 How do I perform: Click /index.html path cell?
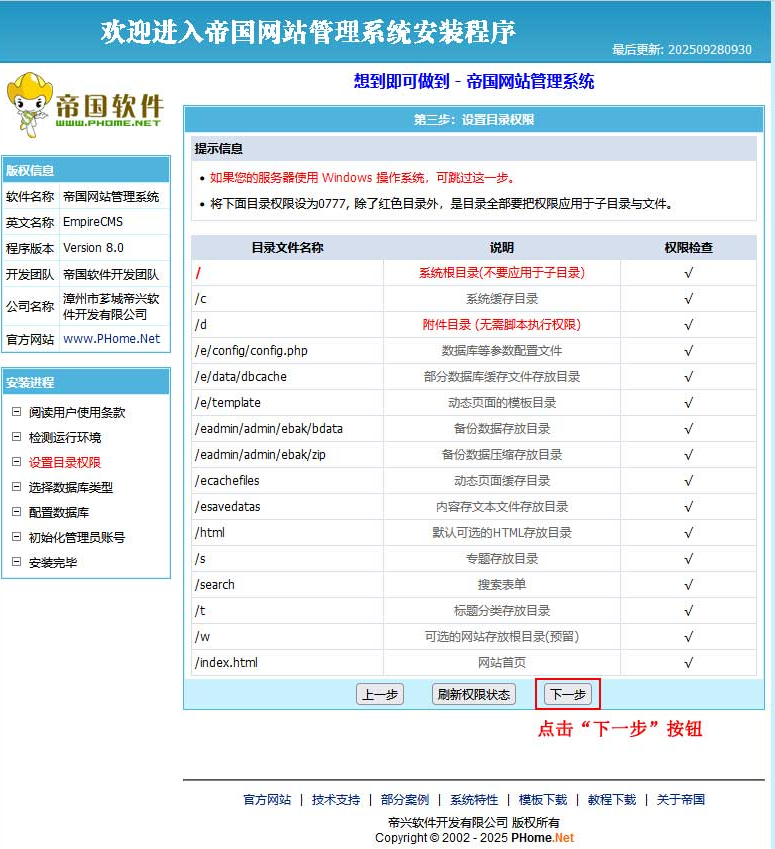[288, 663]
